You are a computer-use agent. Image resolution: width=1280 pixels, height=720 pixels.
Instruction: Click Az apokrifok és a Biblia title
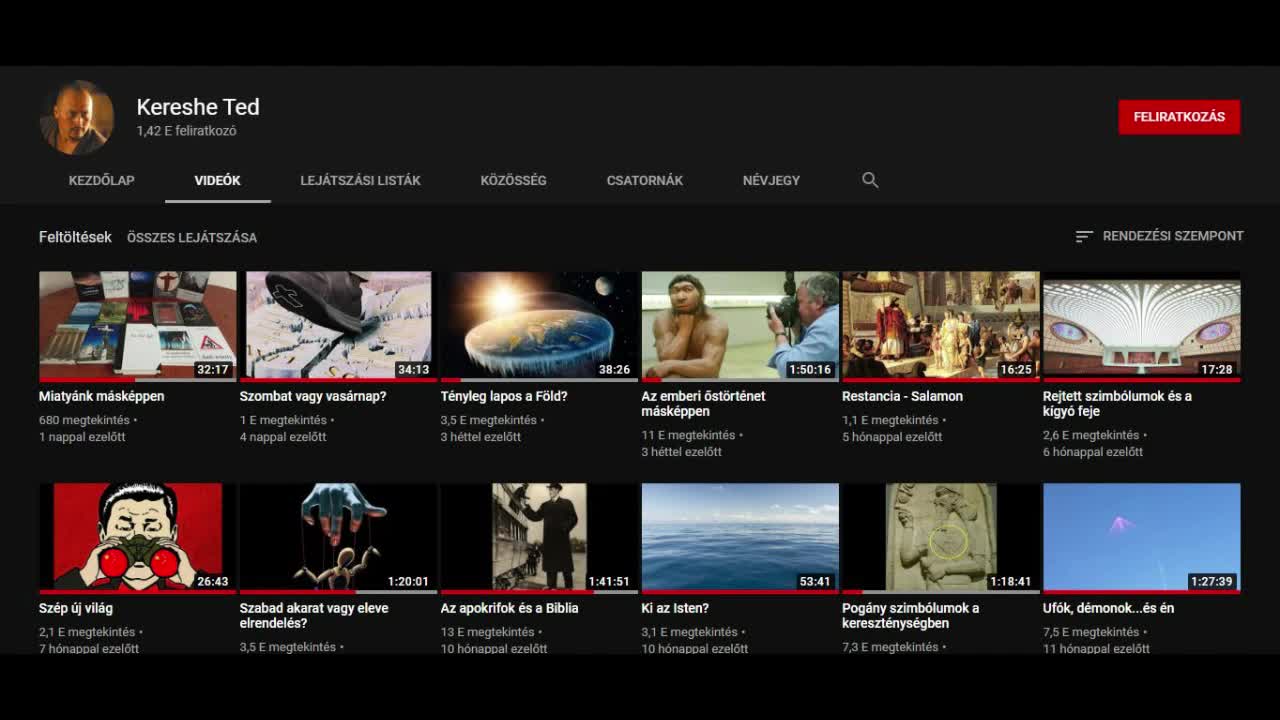pyautogui.click(x=509, y=609)
